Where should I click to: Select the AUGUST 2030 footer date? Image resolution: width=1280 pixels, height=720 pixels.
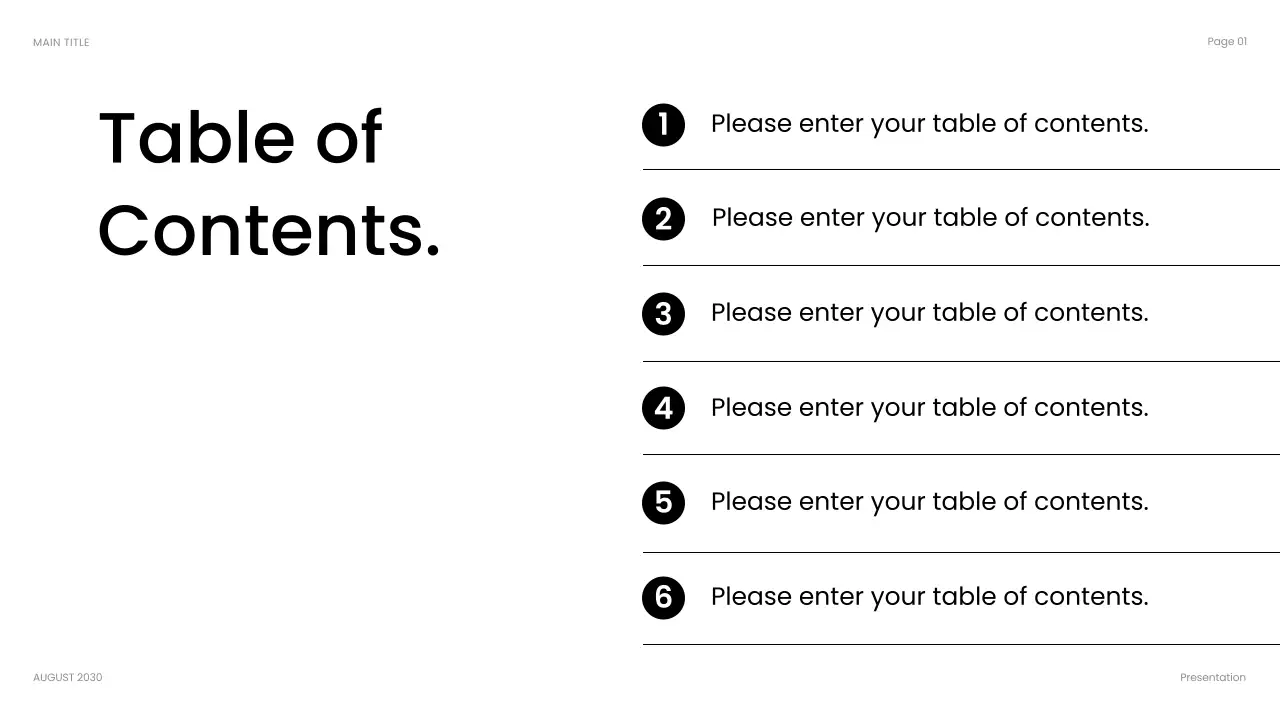[x=67, y=678]
